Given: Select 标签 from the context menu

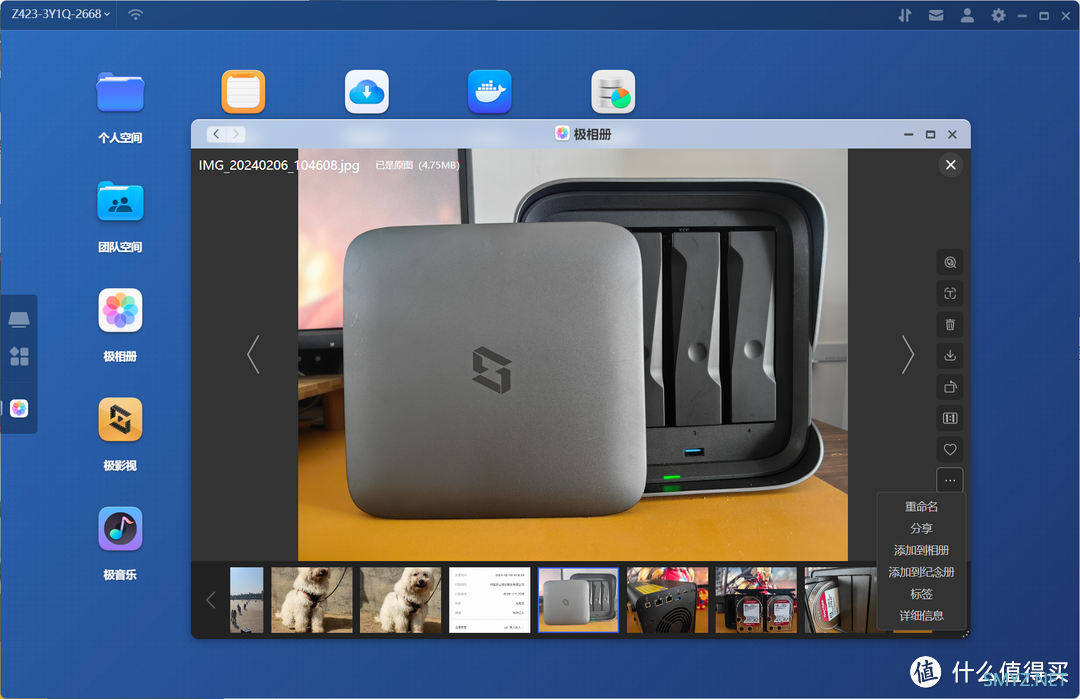Looking at the screenshot, I should click(x=922, y=594).
